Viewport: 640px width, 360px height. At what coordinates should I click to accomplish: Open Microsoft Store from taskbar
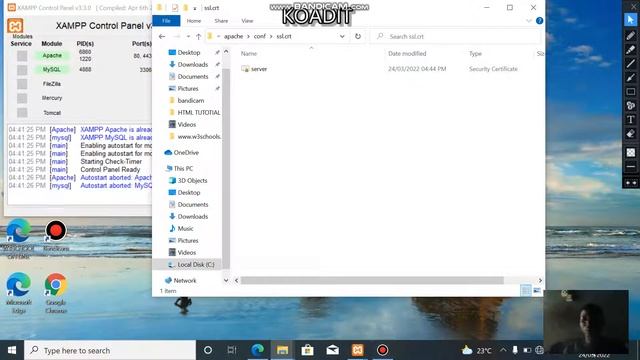coord(307,350)
